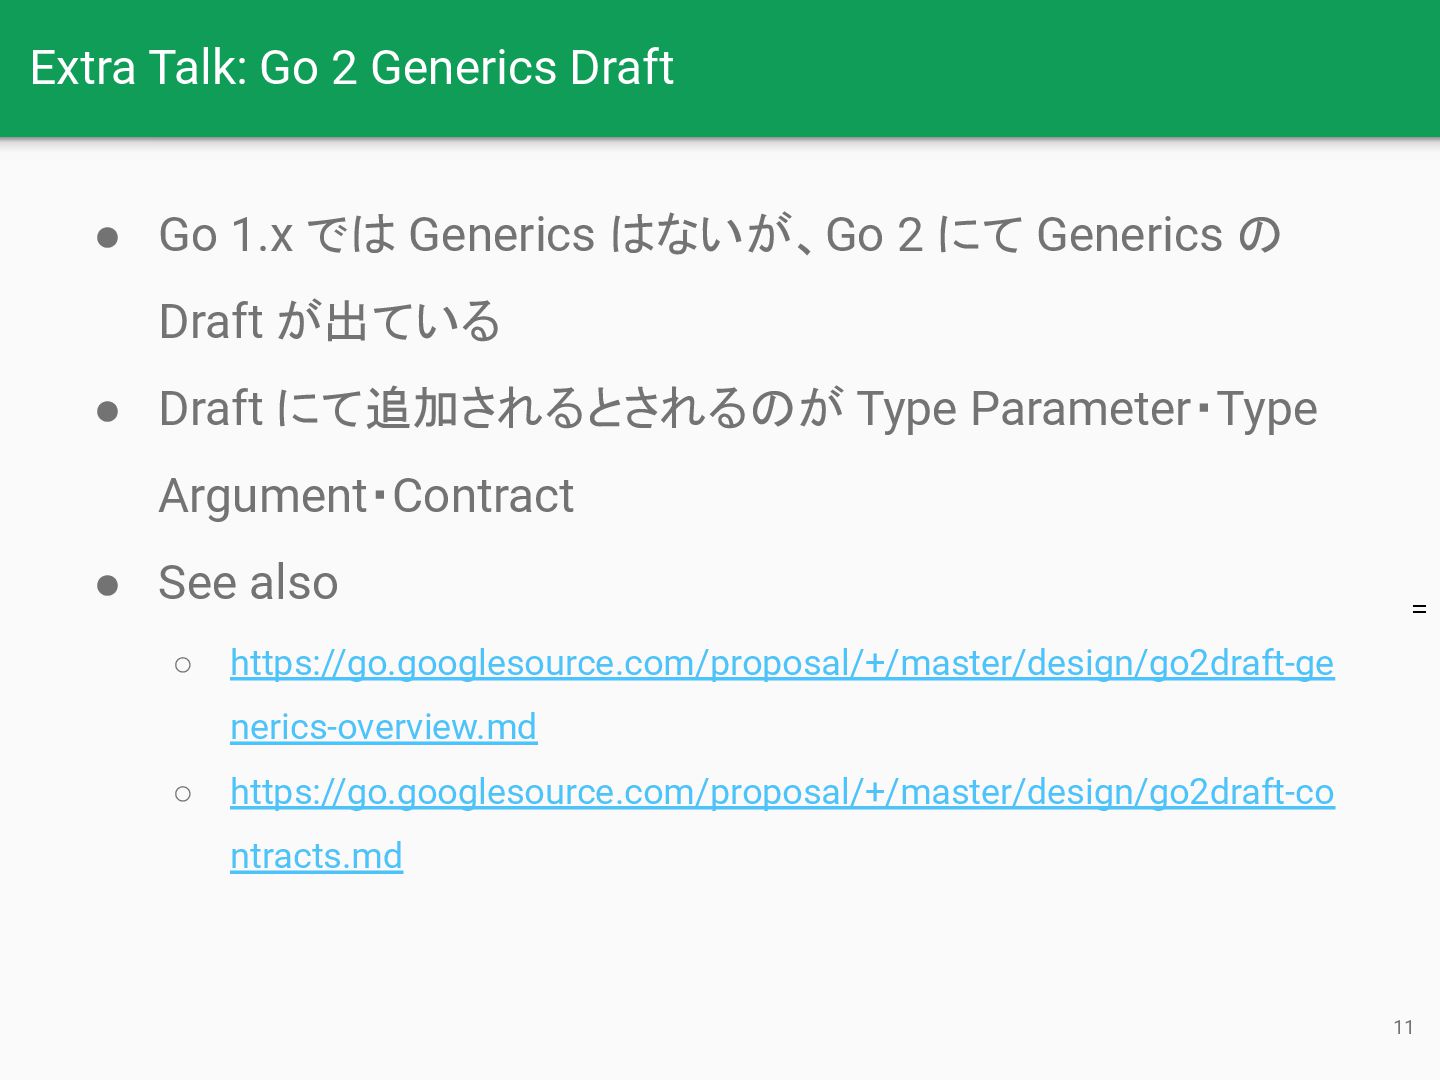Click the slide number 11
The height and width of the screenshot is (1080, 1440).
pyautogui.click(x=1403, y=1028)
